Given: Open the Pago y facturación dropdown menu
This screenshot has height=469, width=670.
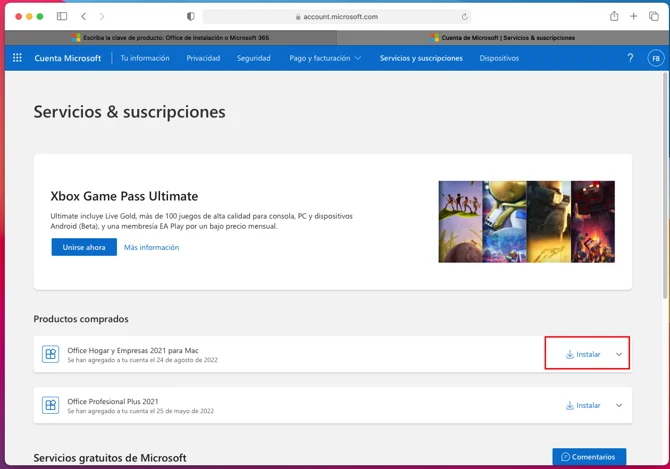Looking at the screenshot, I should [x=325, y=58].
